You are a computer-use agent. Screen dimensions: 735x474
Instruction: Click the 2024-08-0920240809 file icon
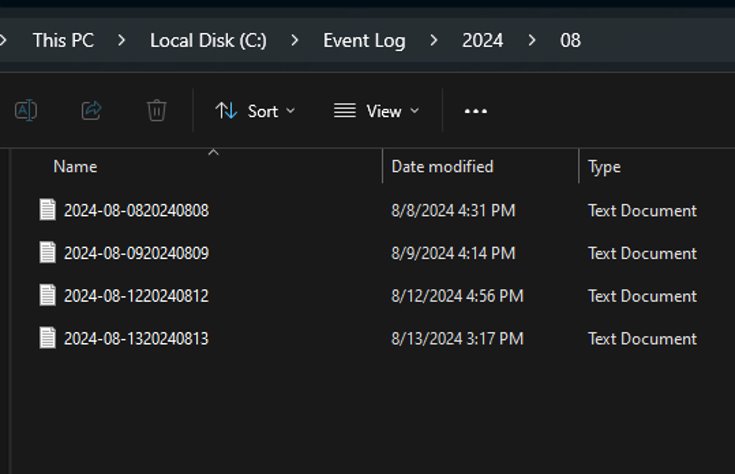(x=47, y=253)
